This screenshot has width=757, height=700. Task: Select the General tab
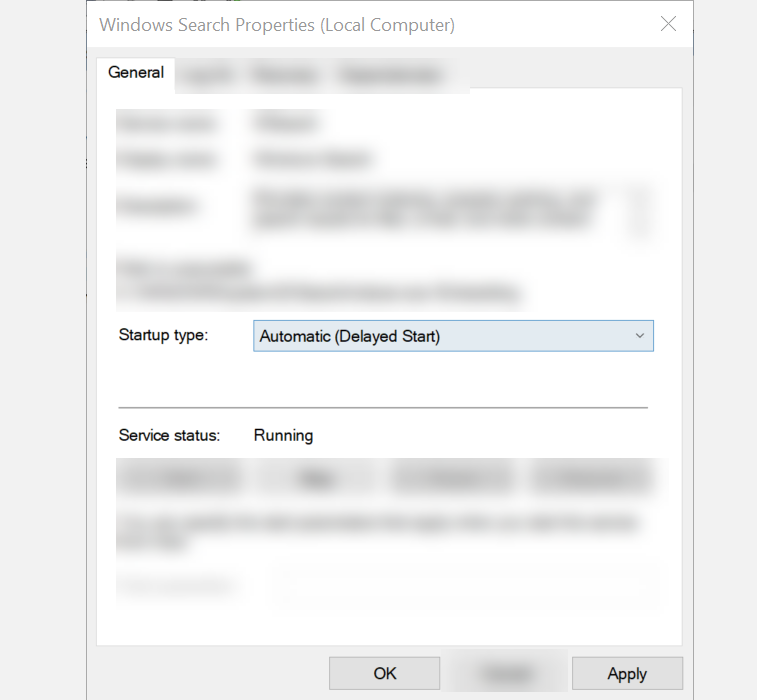[x=136, y=73]
